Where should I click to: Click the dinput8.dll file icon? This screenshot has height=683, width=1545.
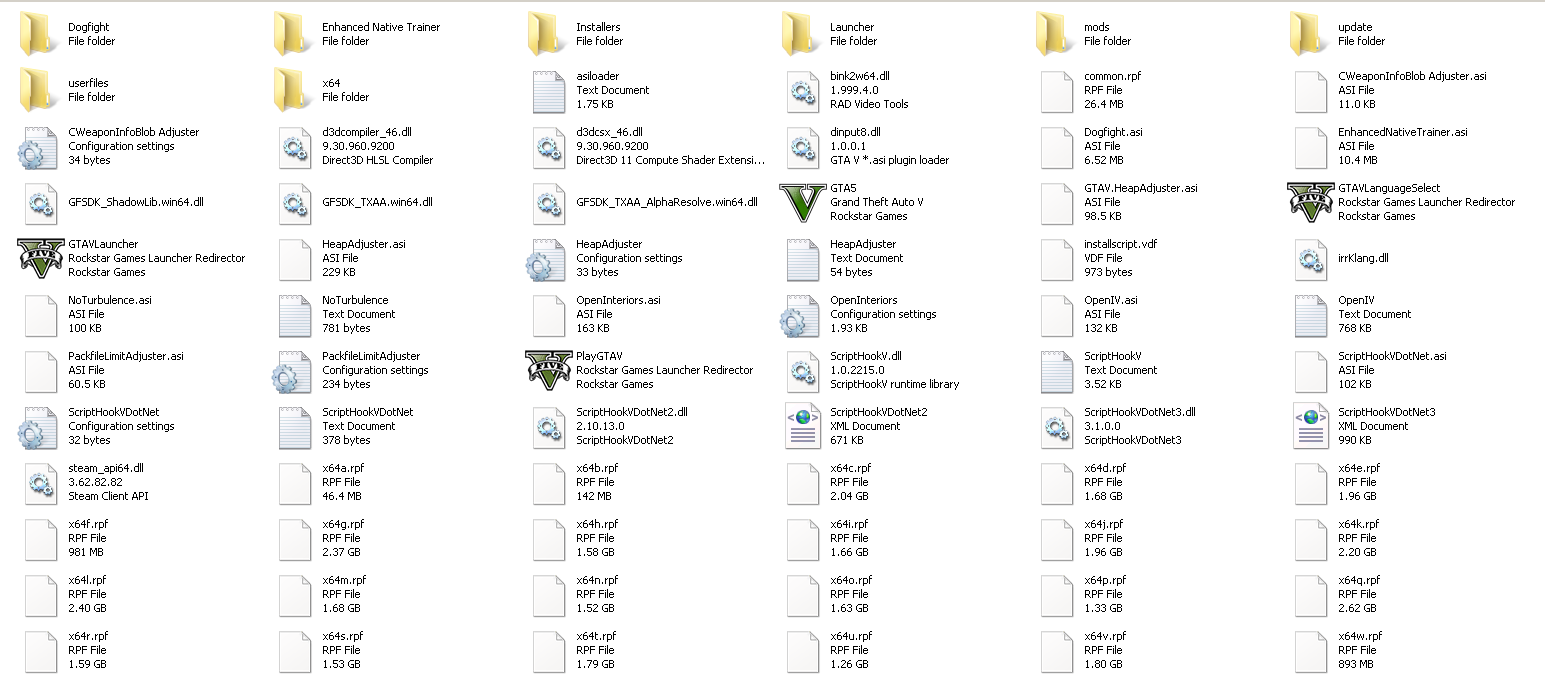tap(802, 146)
